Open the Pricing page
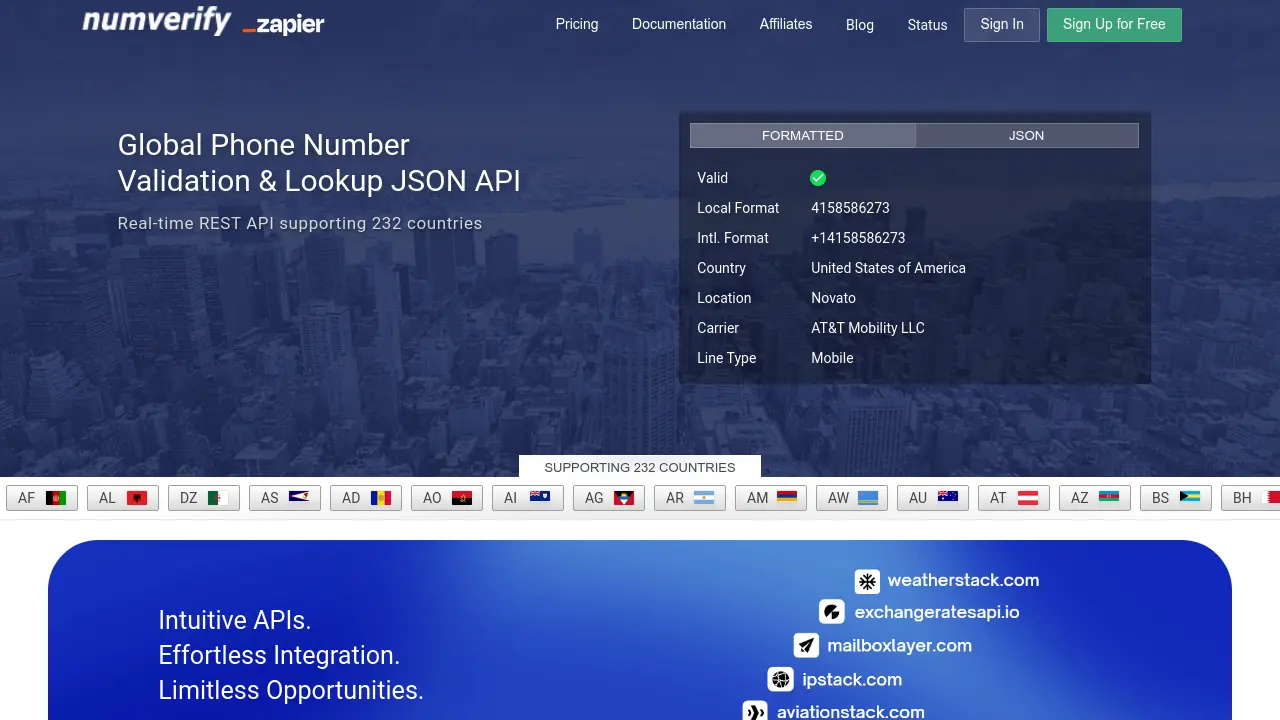The image size is (1280, 720). point(577,24)
